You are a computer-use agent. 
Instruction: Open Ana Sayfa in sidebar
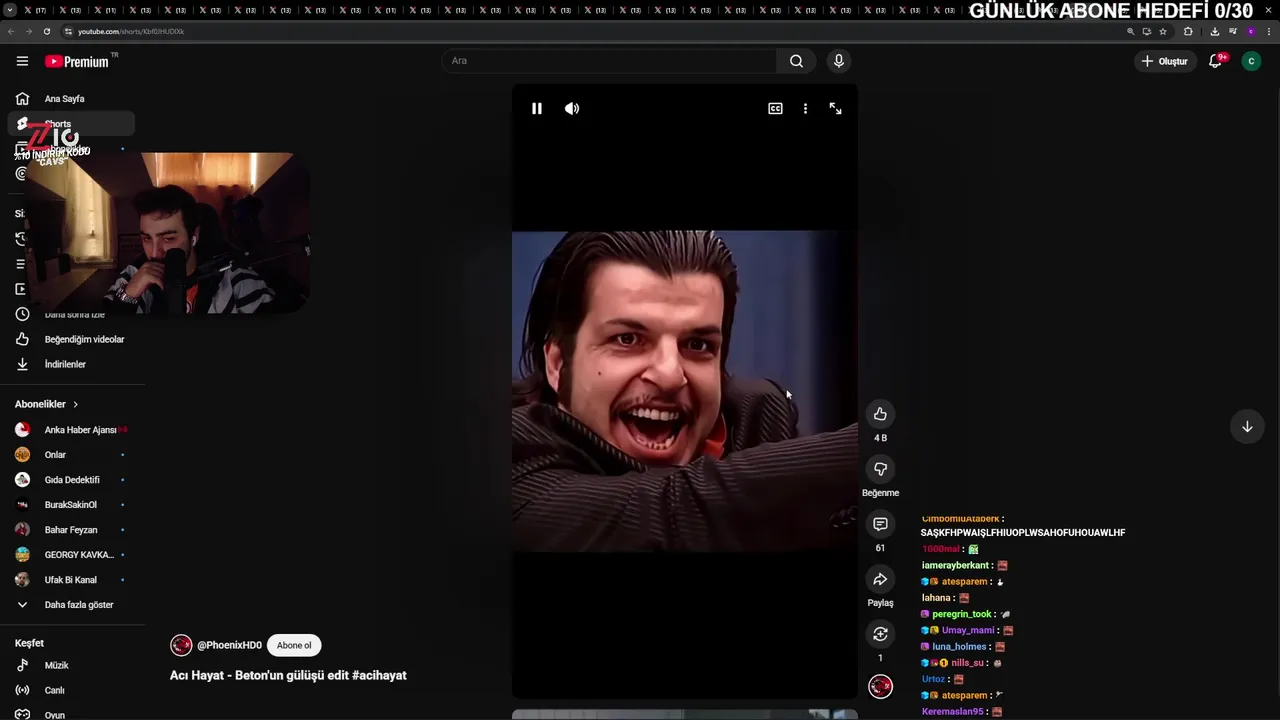tap(71, 99)
